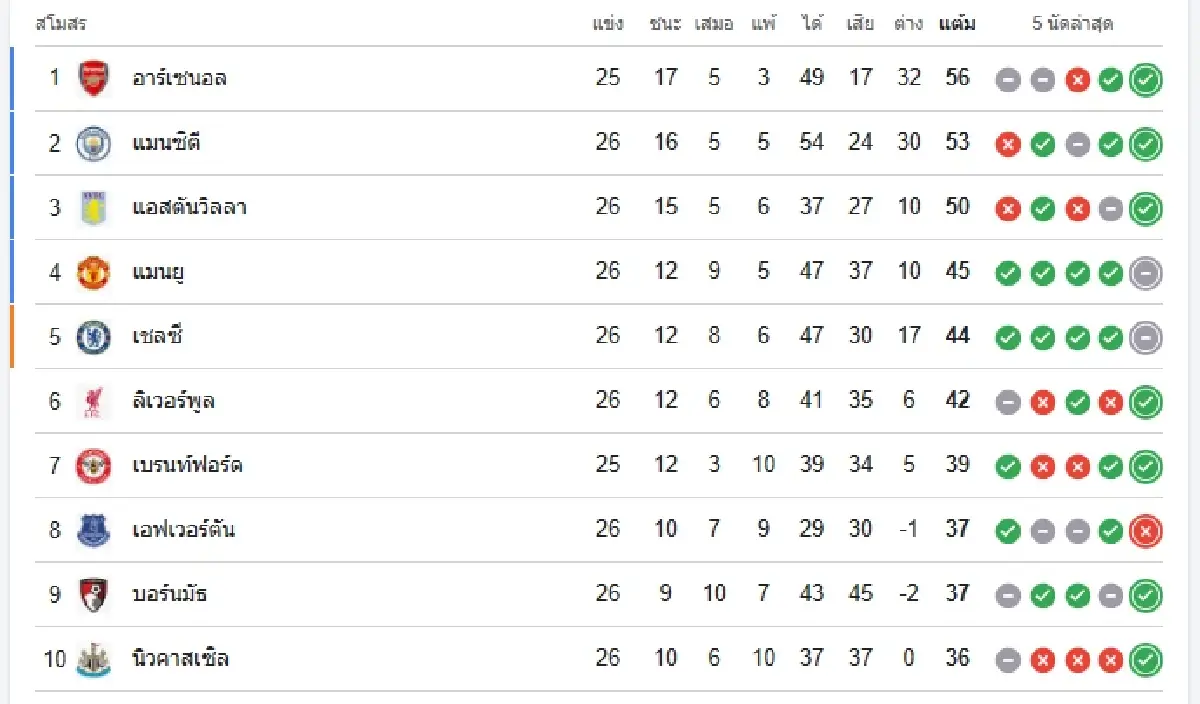Open Arsenal's latest match win indicator

point(1145,80)
